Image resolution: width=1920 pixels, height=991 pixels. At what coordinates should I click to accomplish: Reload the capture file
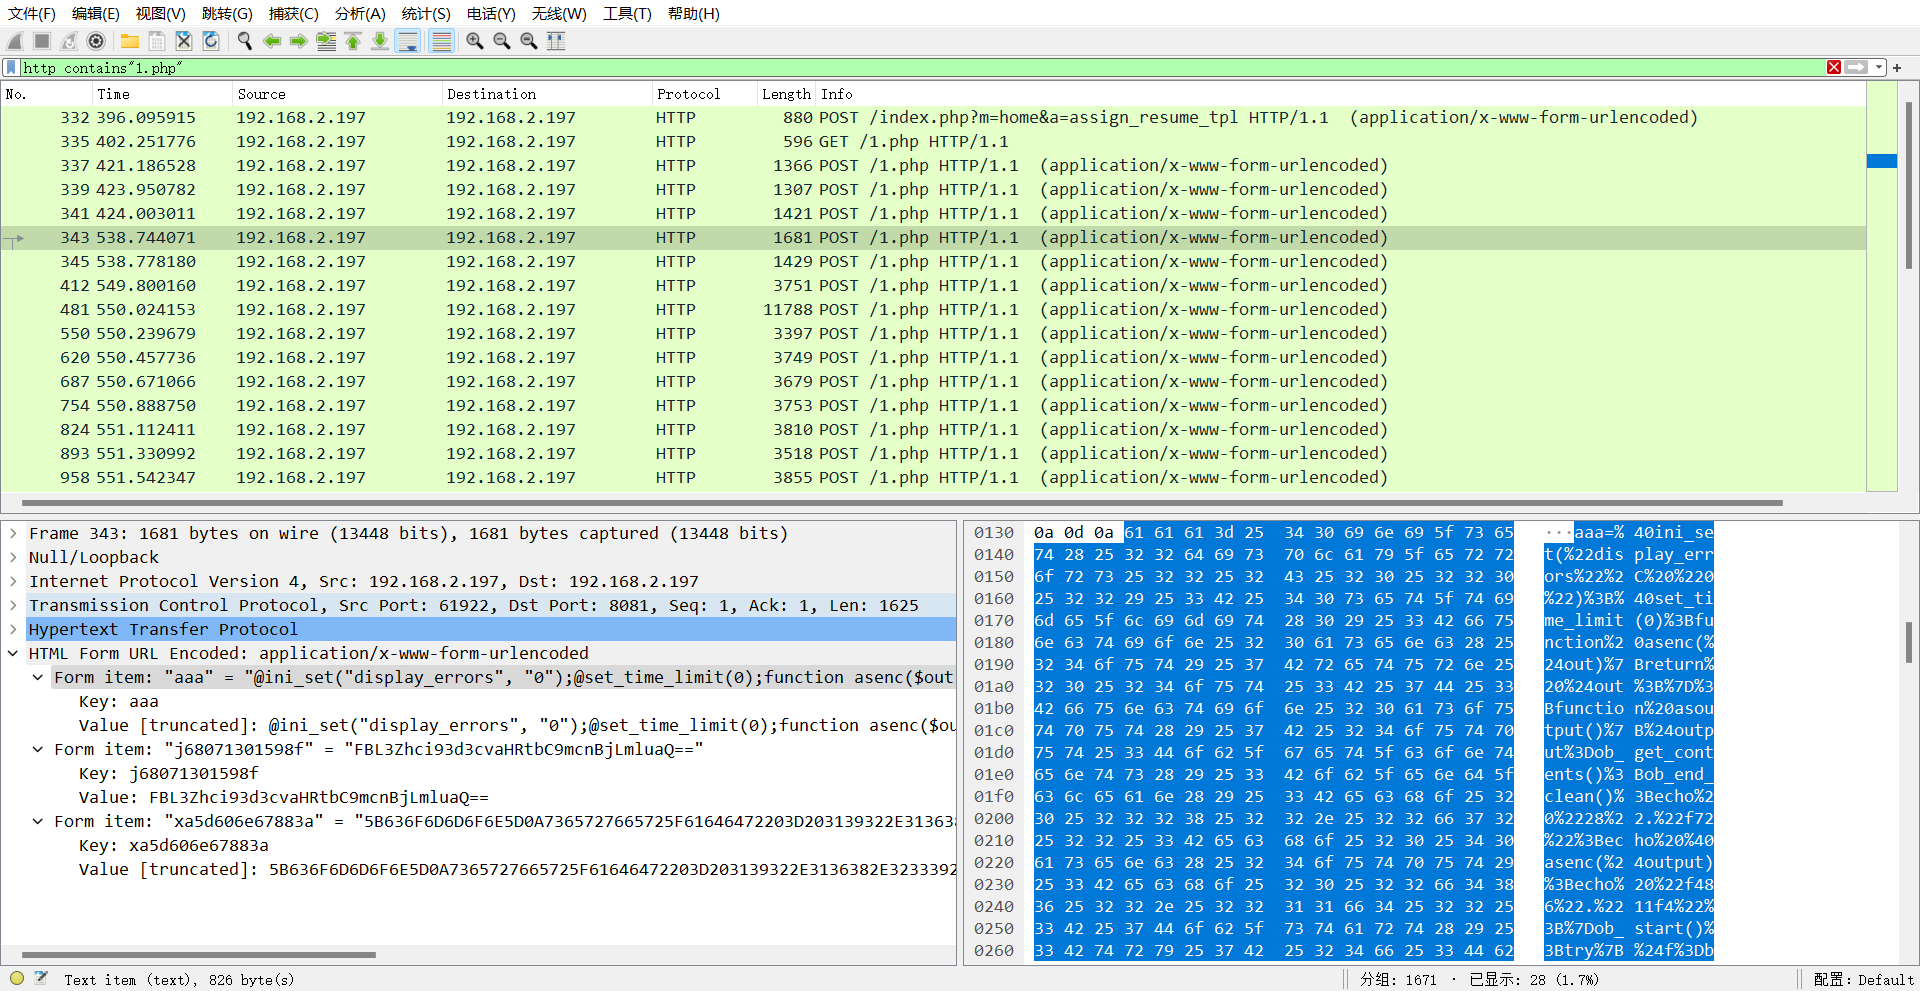coord(211,41)
